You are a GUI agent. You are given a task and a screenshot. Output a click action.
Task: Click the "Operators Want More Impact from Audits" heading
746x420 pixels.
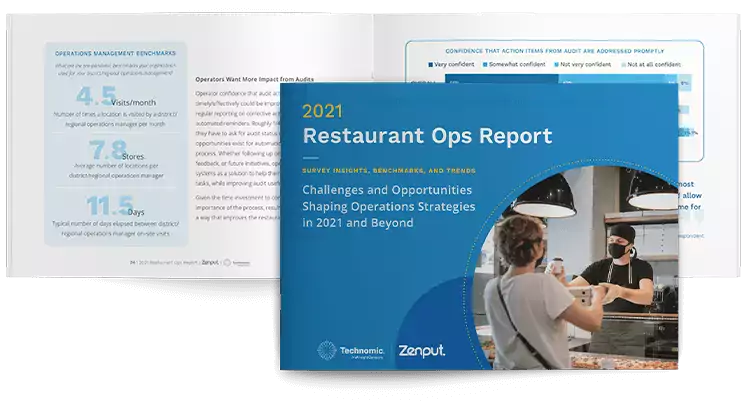(x=255, y=79)
